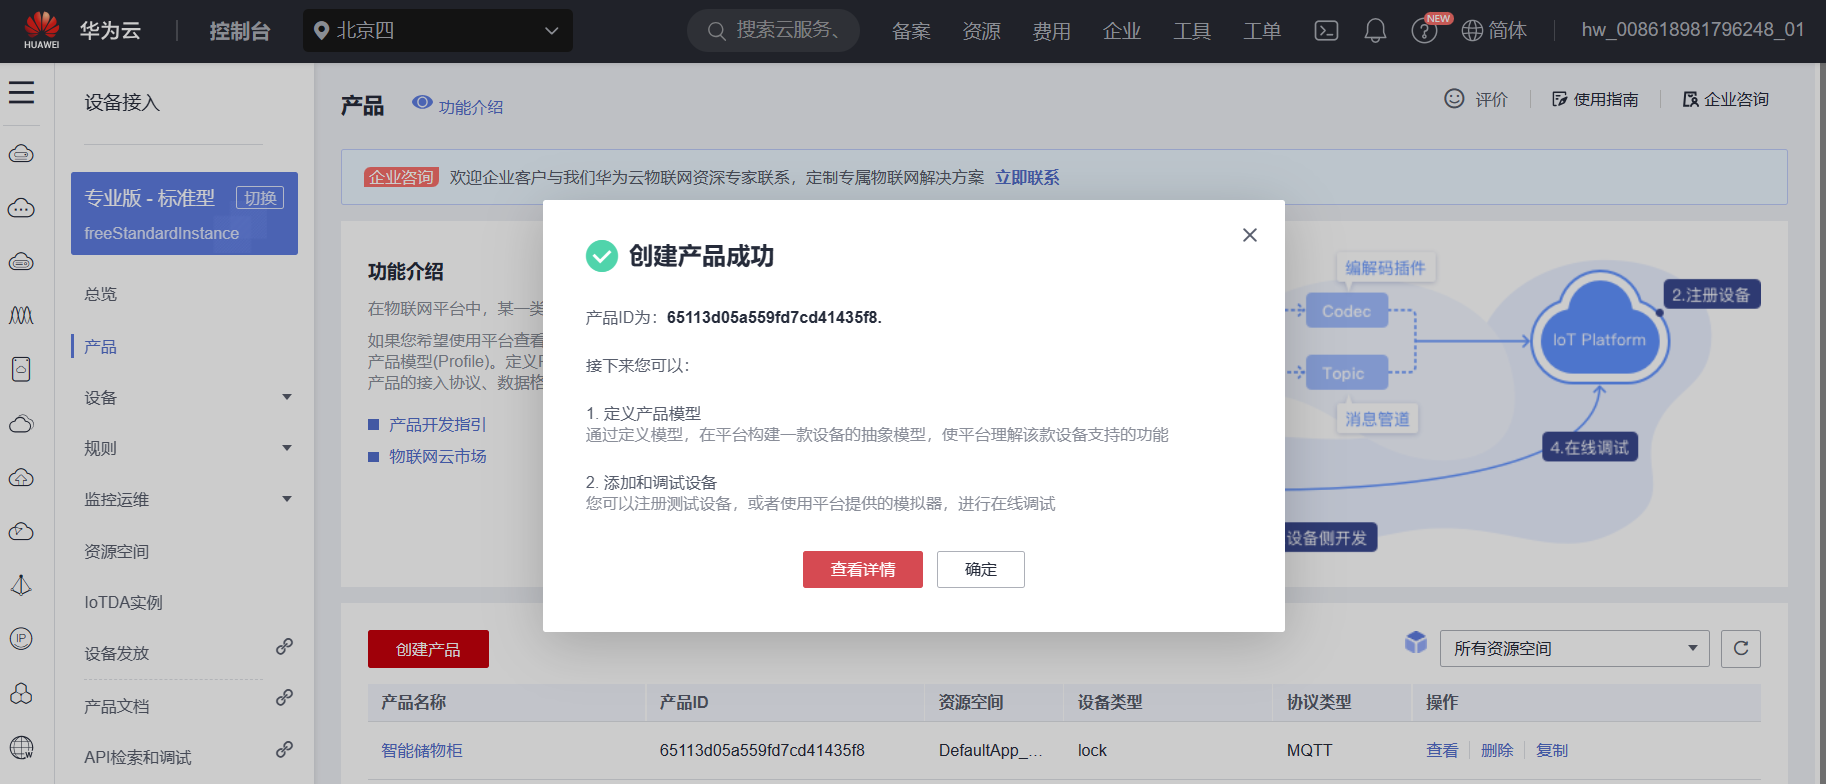
Task: Click the 查看详情 button
Action: tap(863, 569)
